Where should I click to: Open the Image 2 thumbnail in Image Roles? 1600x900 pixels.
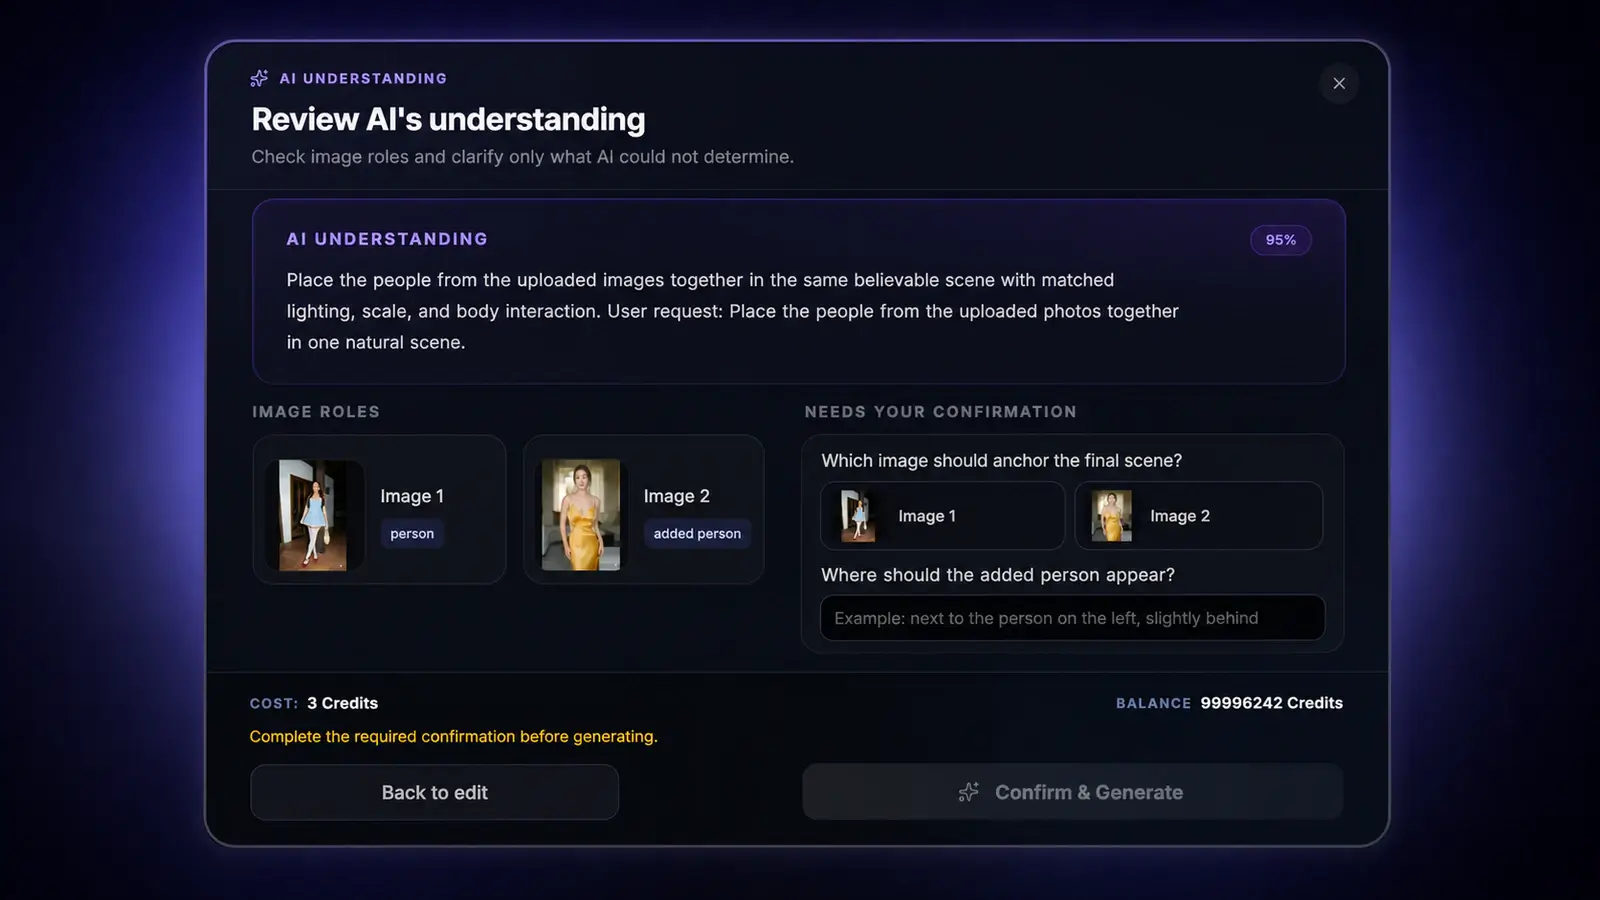click(x=581, y=515)
